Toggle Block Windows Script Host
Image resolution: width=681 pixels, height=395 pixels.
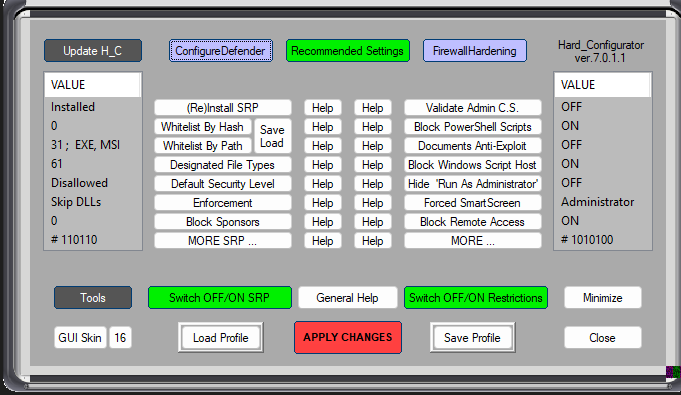473,165
